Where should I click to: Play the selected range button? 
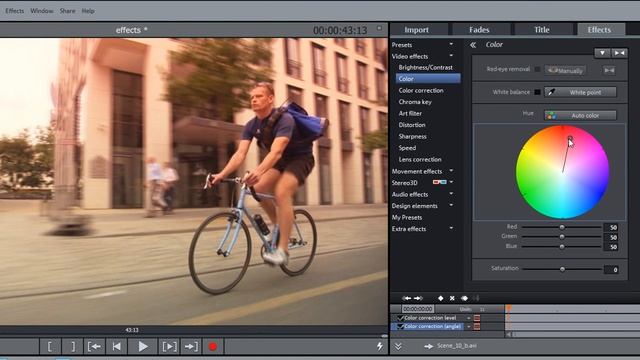(x=169, y=347)
